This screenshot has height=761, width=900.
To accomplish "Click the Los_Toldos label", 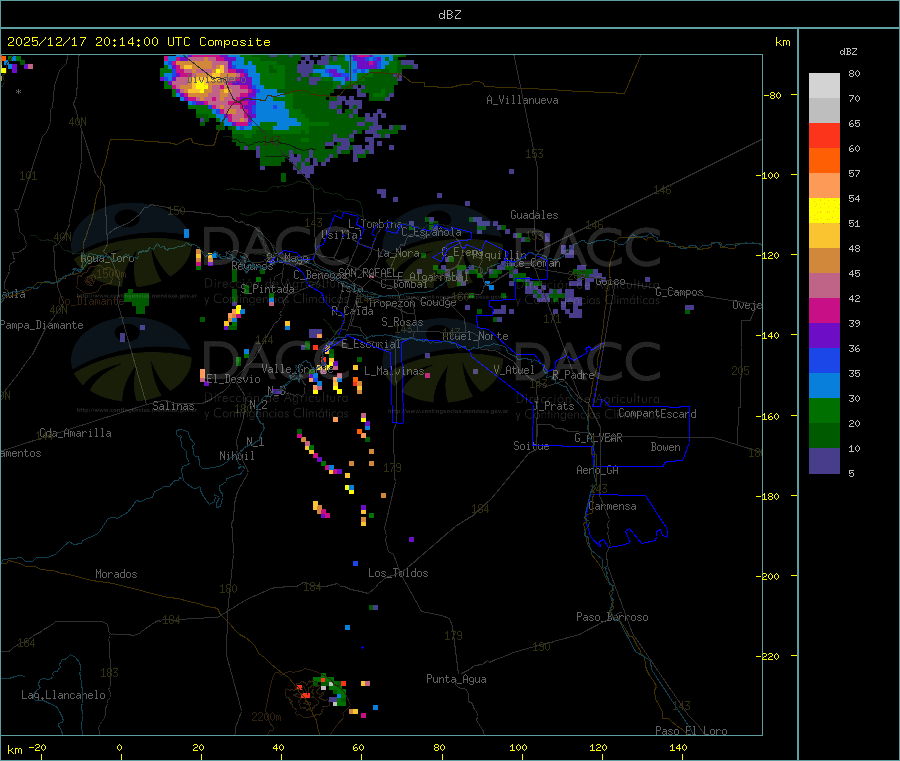I will click(x=398, y=573).
